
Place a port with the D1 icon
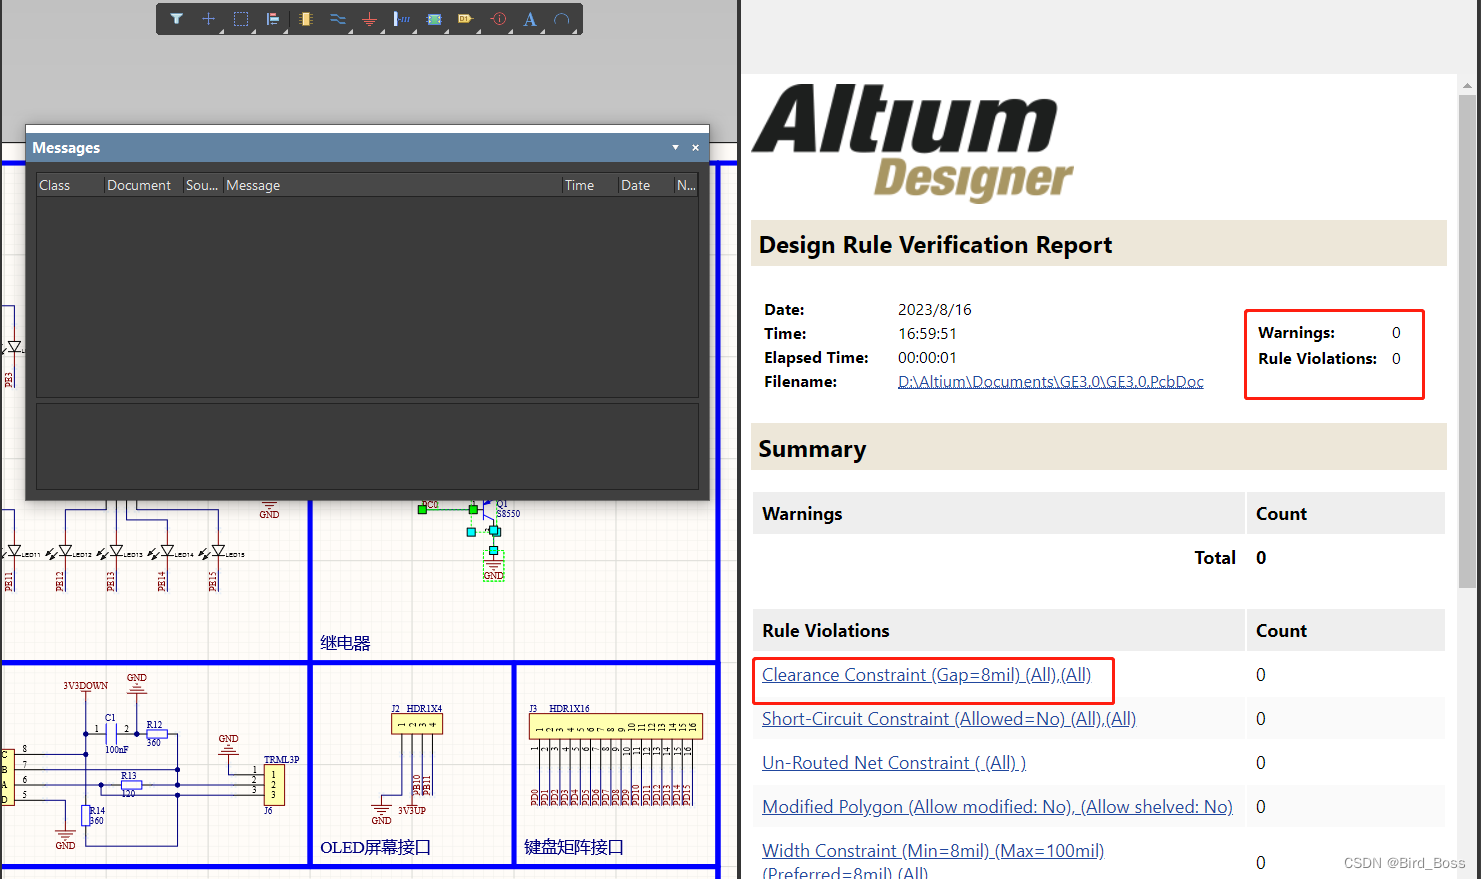[x=466, y=19]
